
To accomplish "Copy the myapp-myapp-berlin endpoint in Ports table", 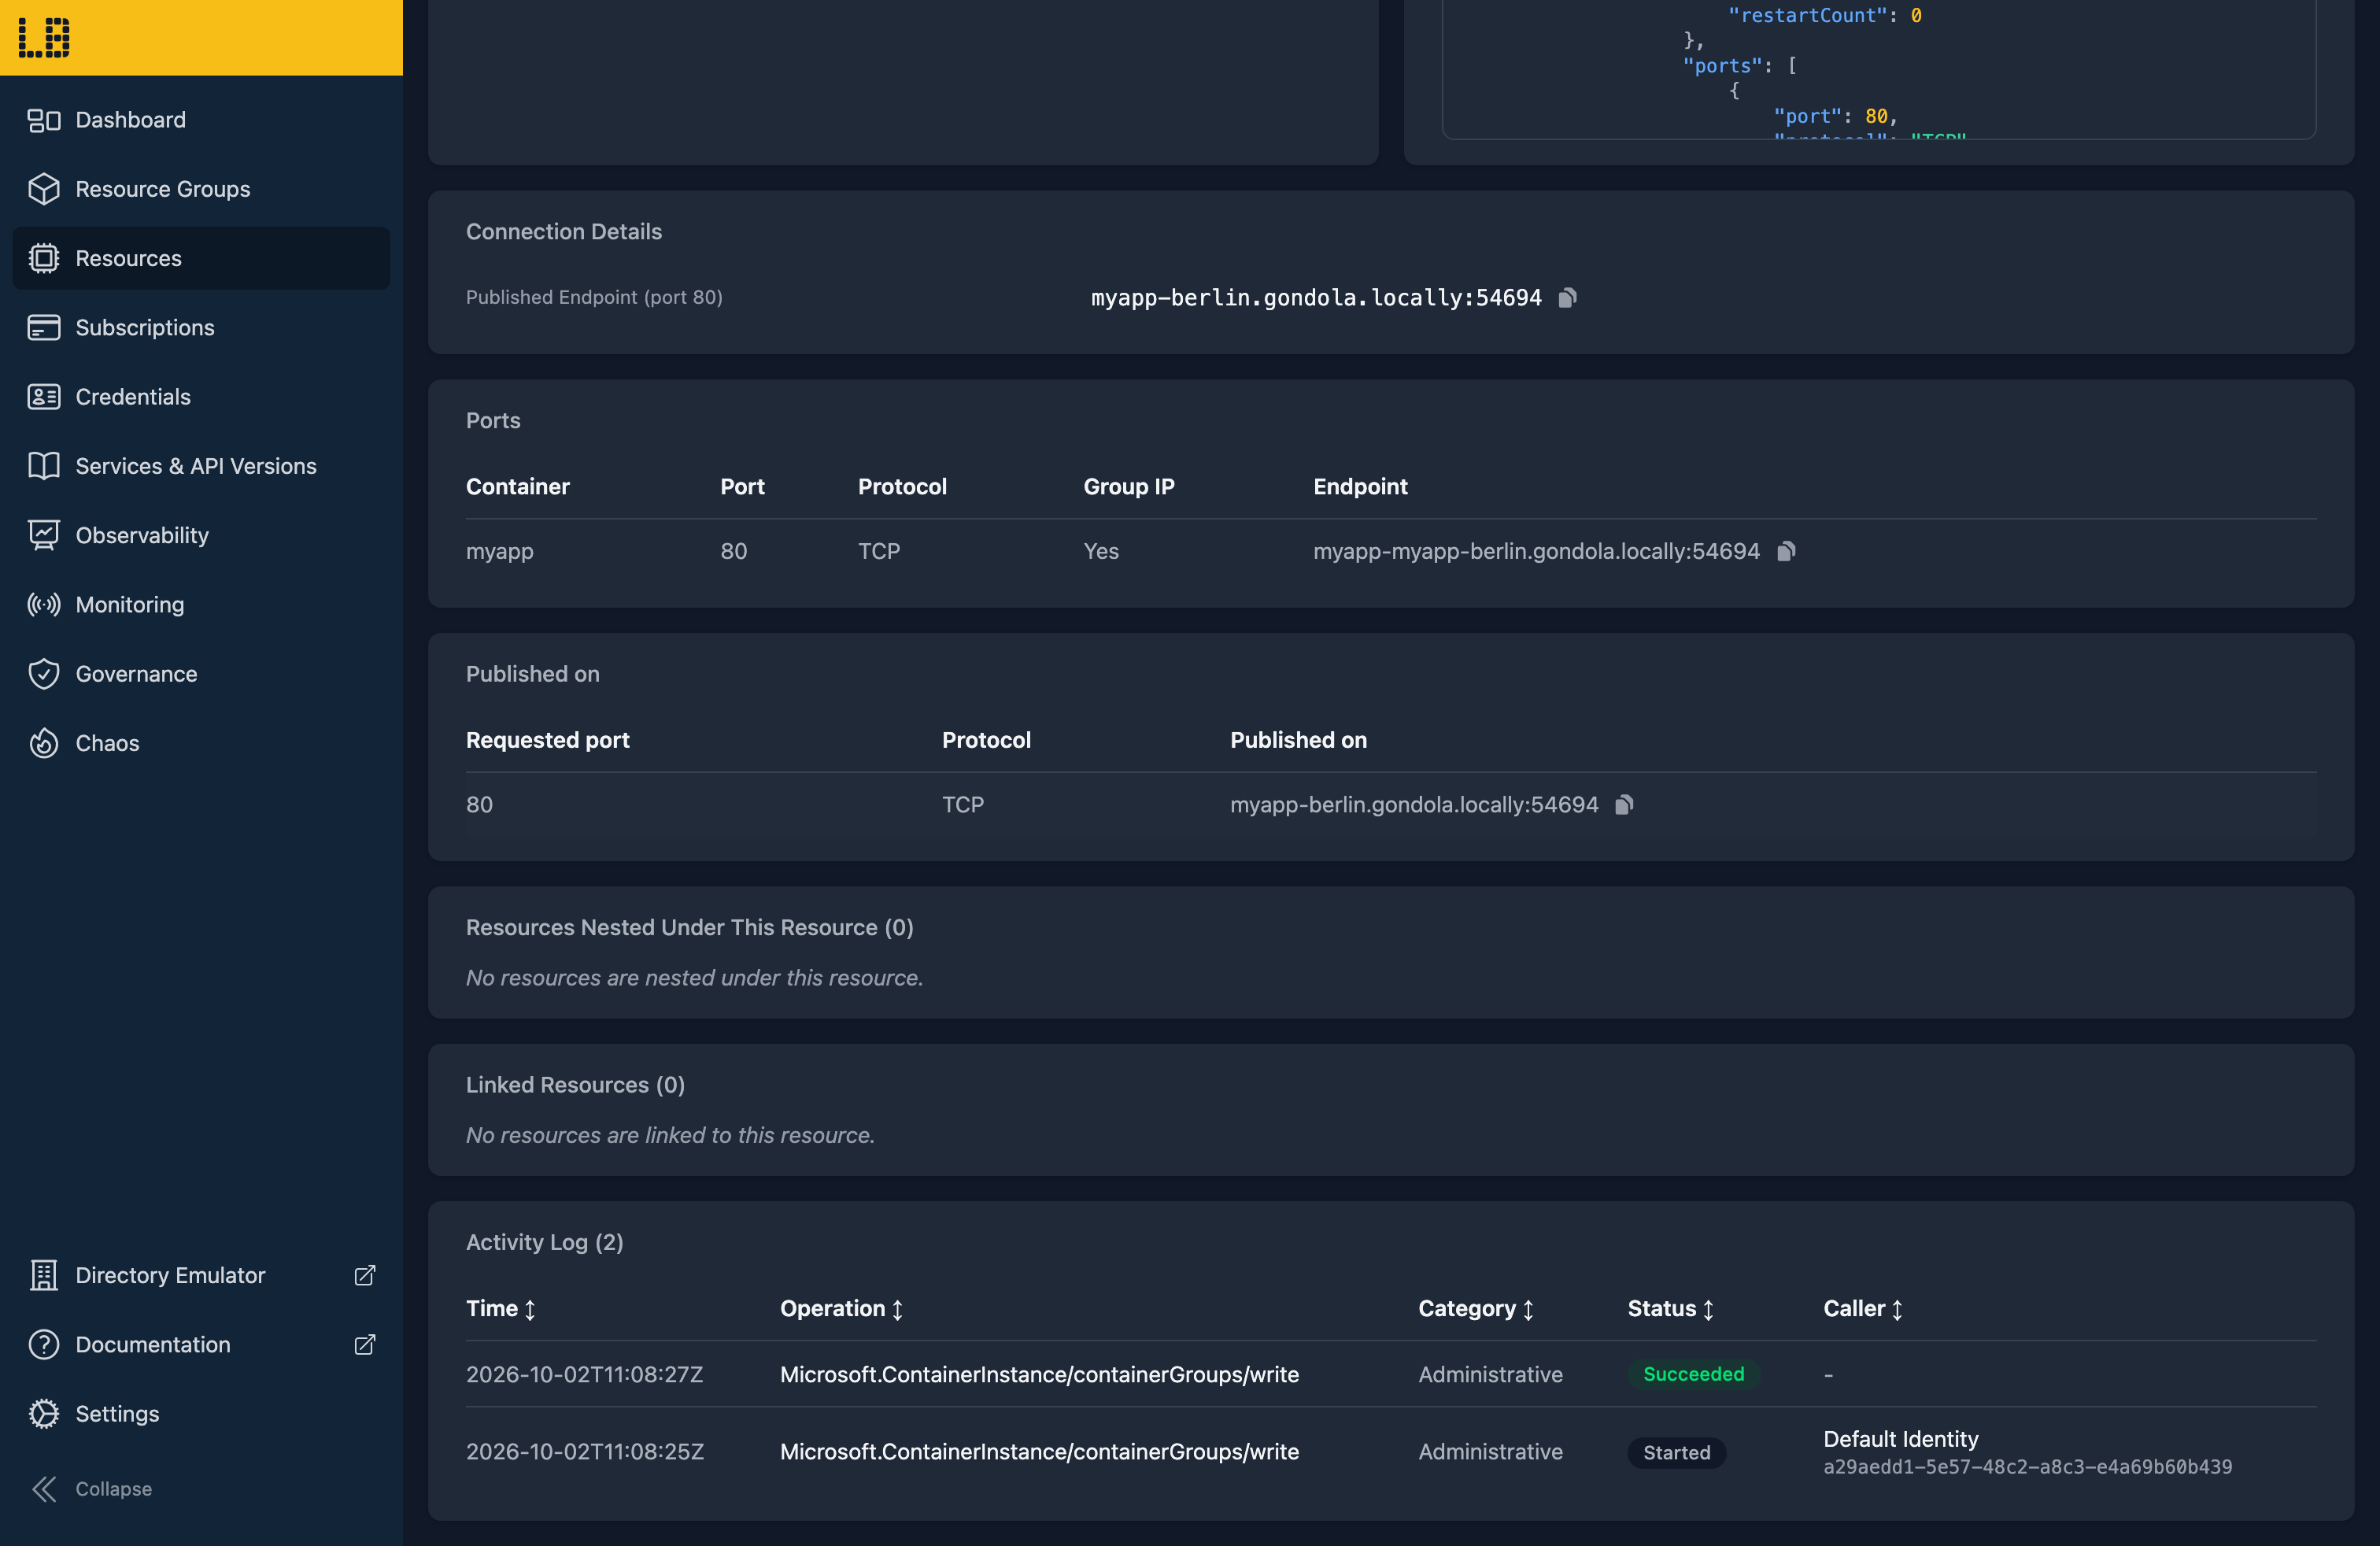I will 1786,551.
